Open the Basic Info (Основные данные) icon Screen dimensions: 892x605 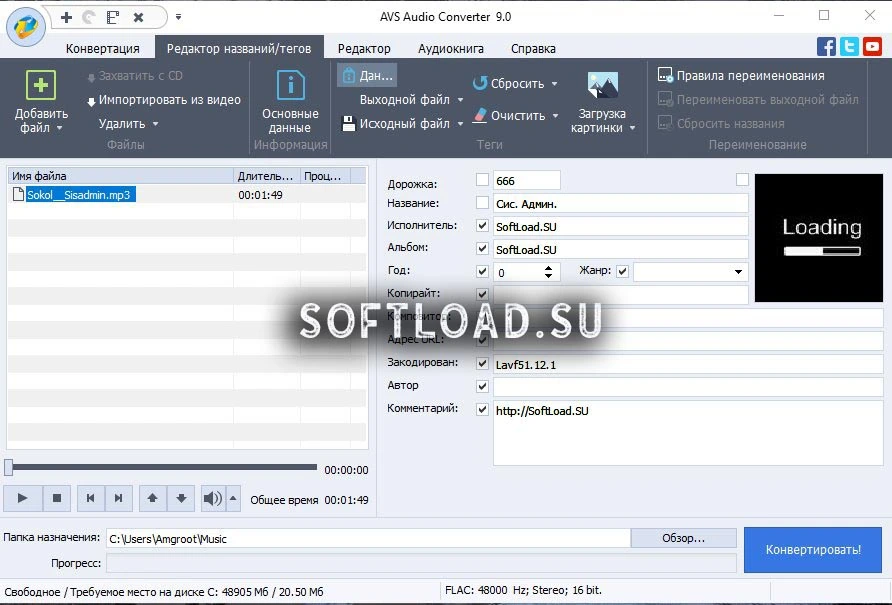(290, 85)
